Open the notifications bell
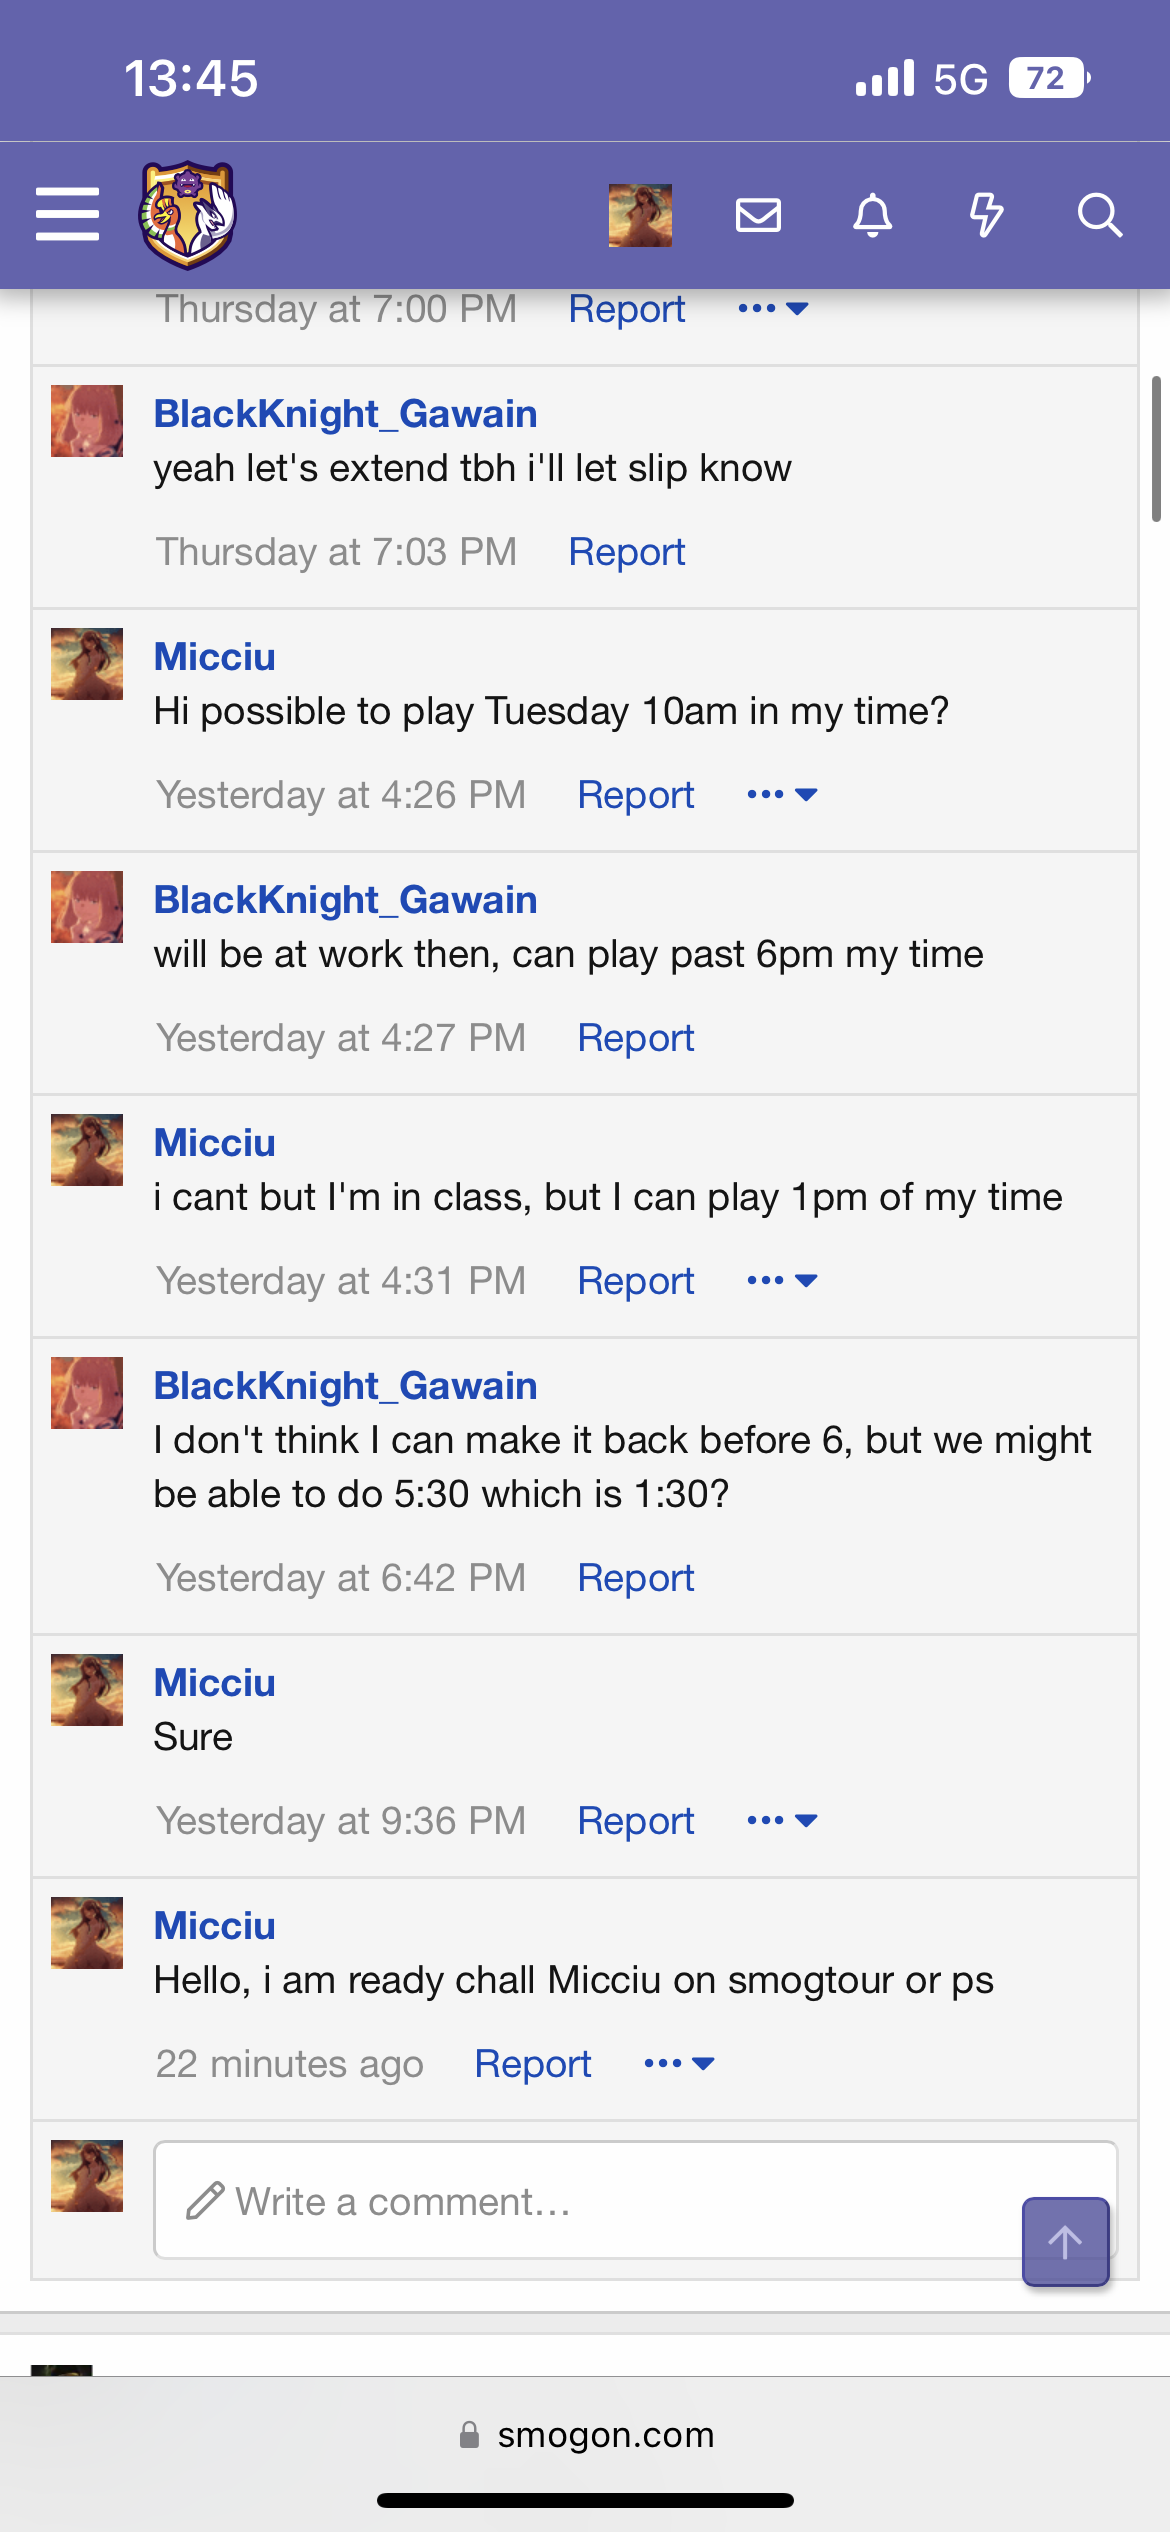 [872, 215]
